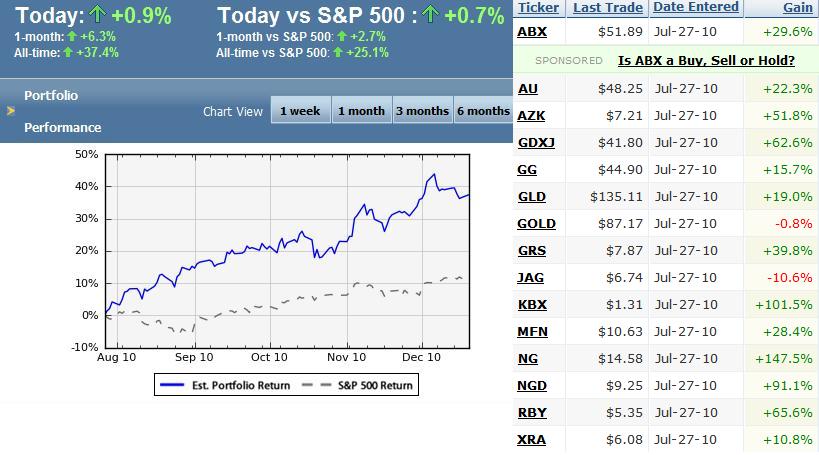Sort by Date Entered column

696,8
